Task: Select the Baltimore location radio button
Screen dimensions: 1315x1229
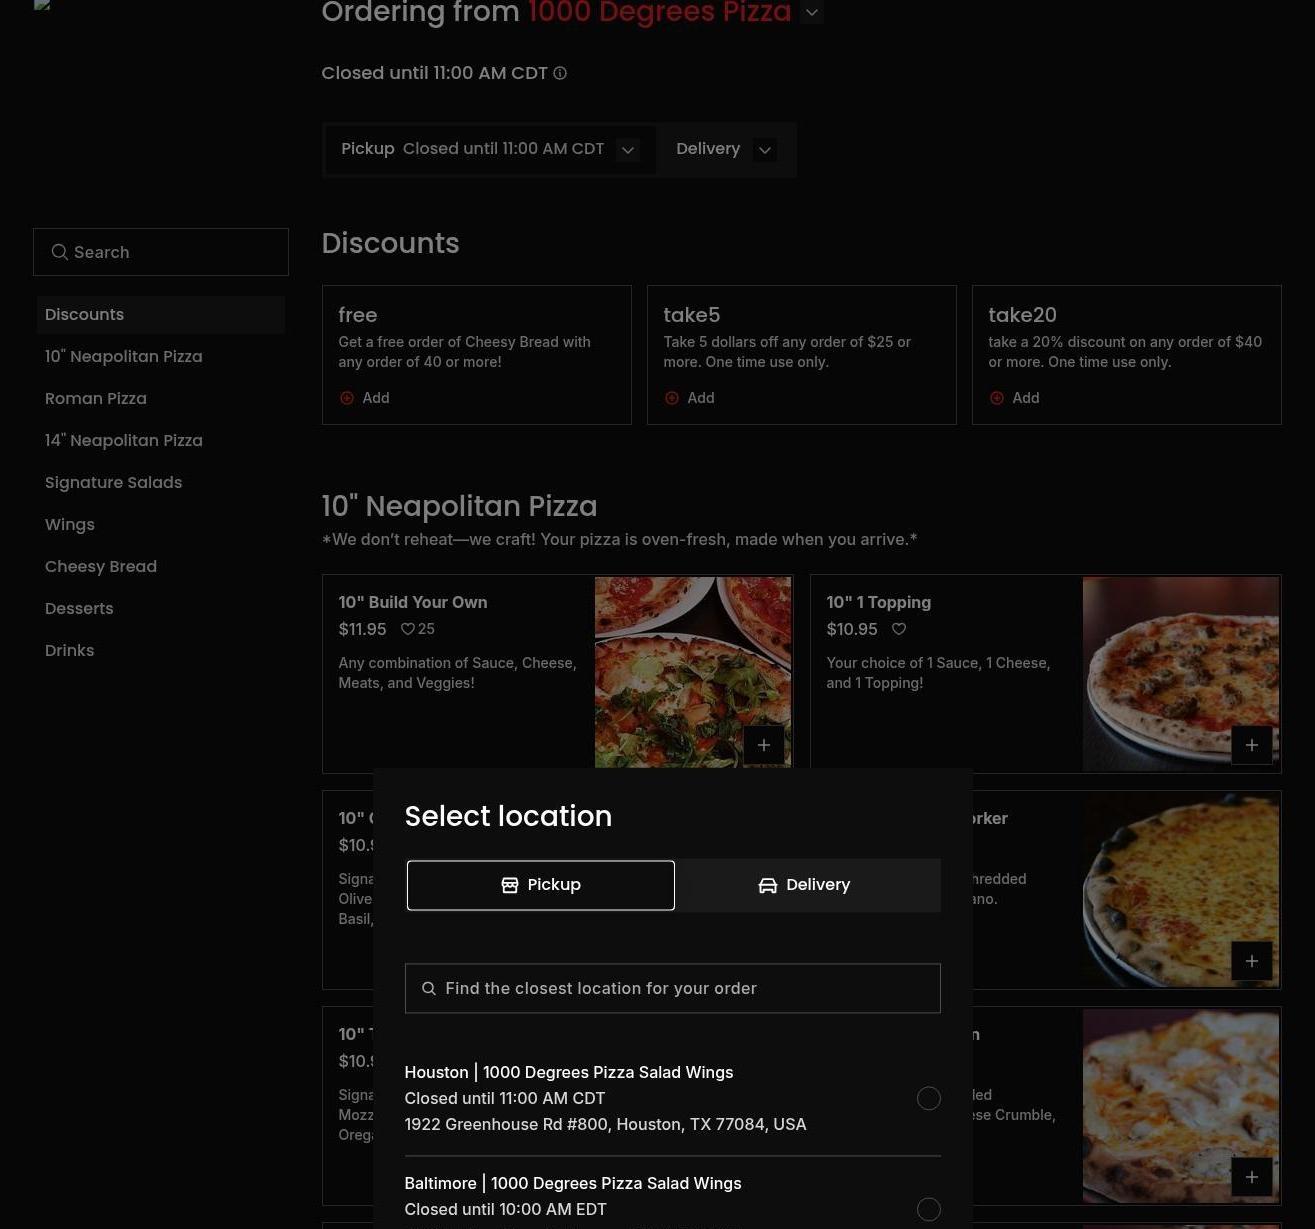Action: pyautogui.click(x=928, y=1209)
